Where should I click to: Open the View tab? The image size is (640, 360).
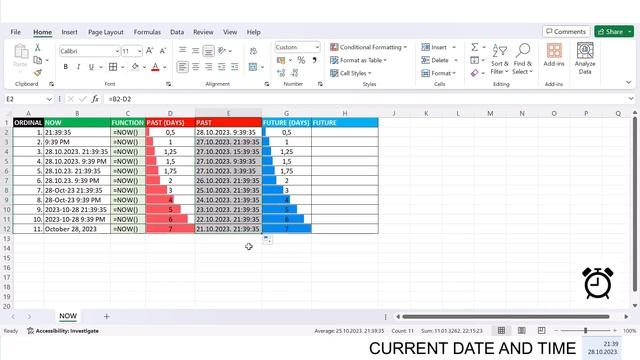[230, 32]
